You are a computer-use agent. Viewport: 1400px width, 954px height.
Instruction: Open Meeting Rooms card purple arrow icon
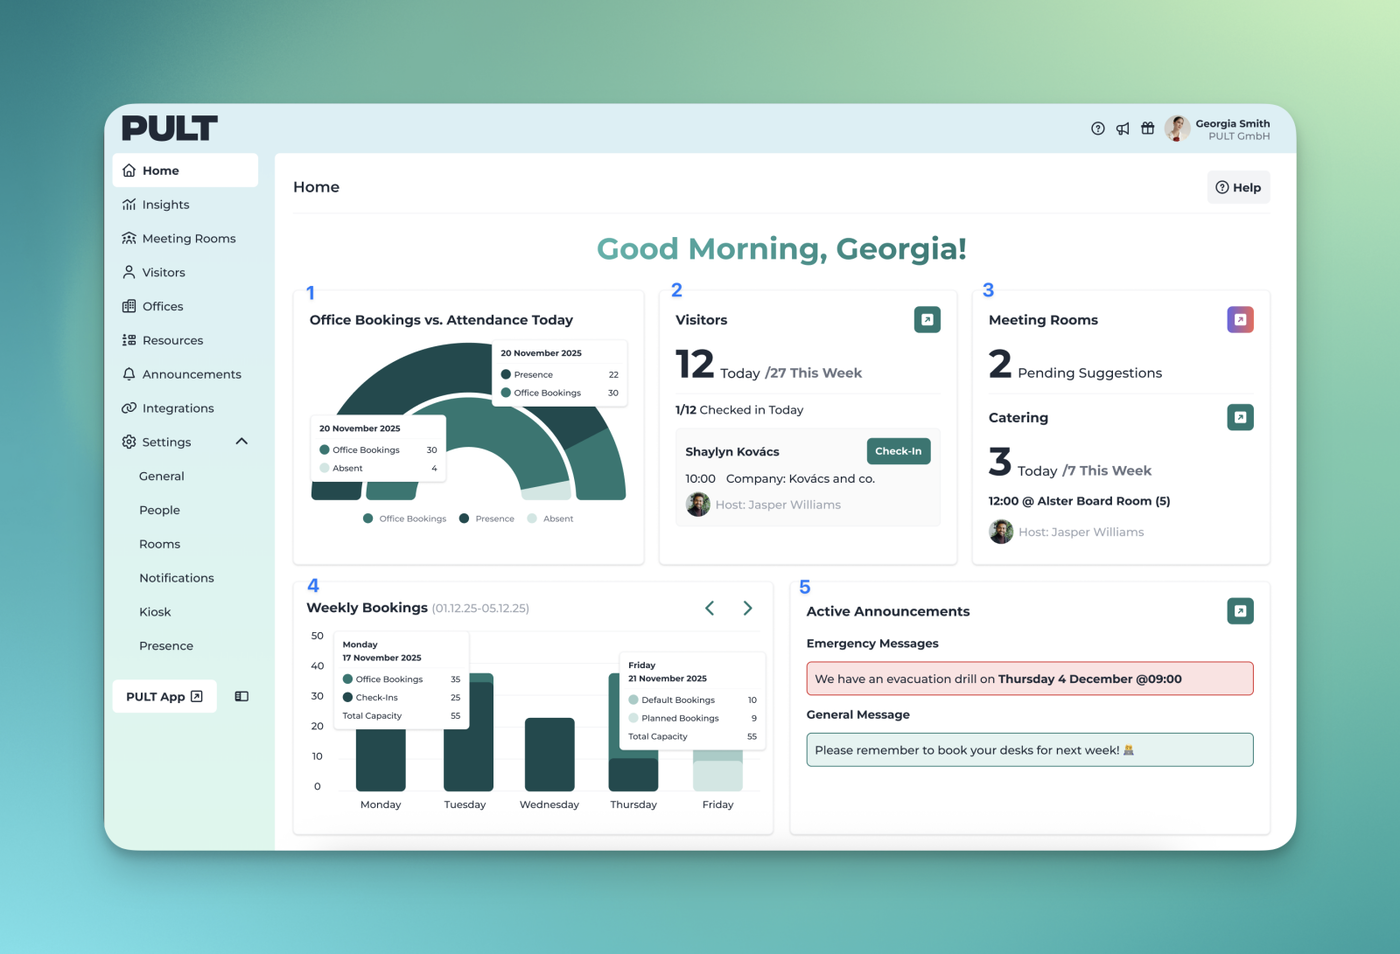[1240, 320]
